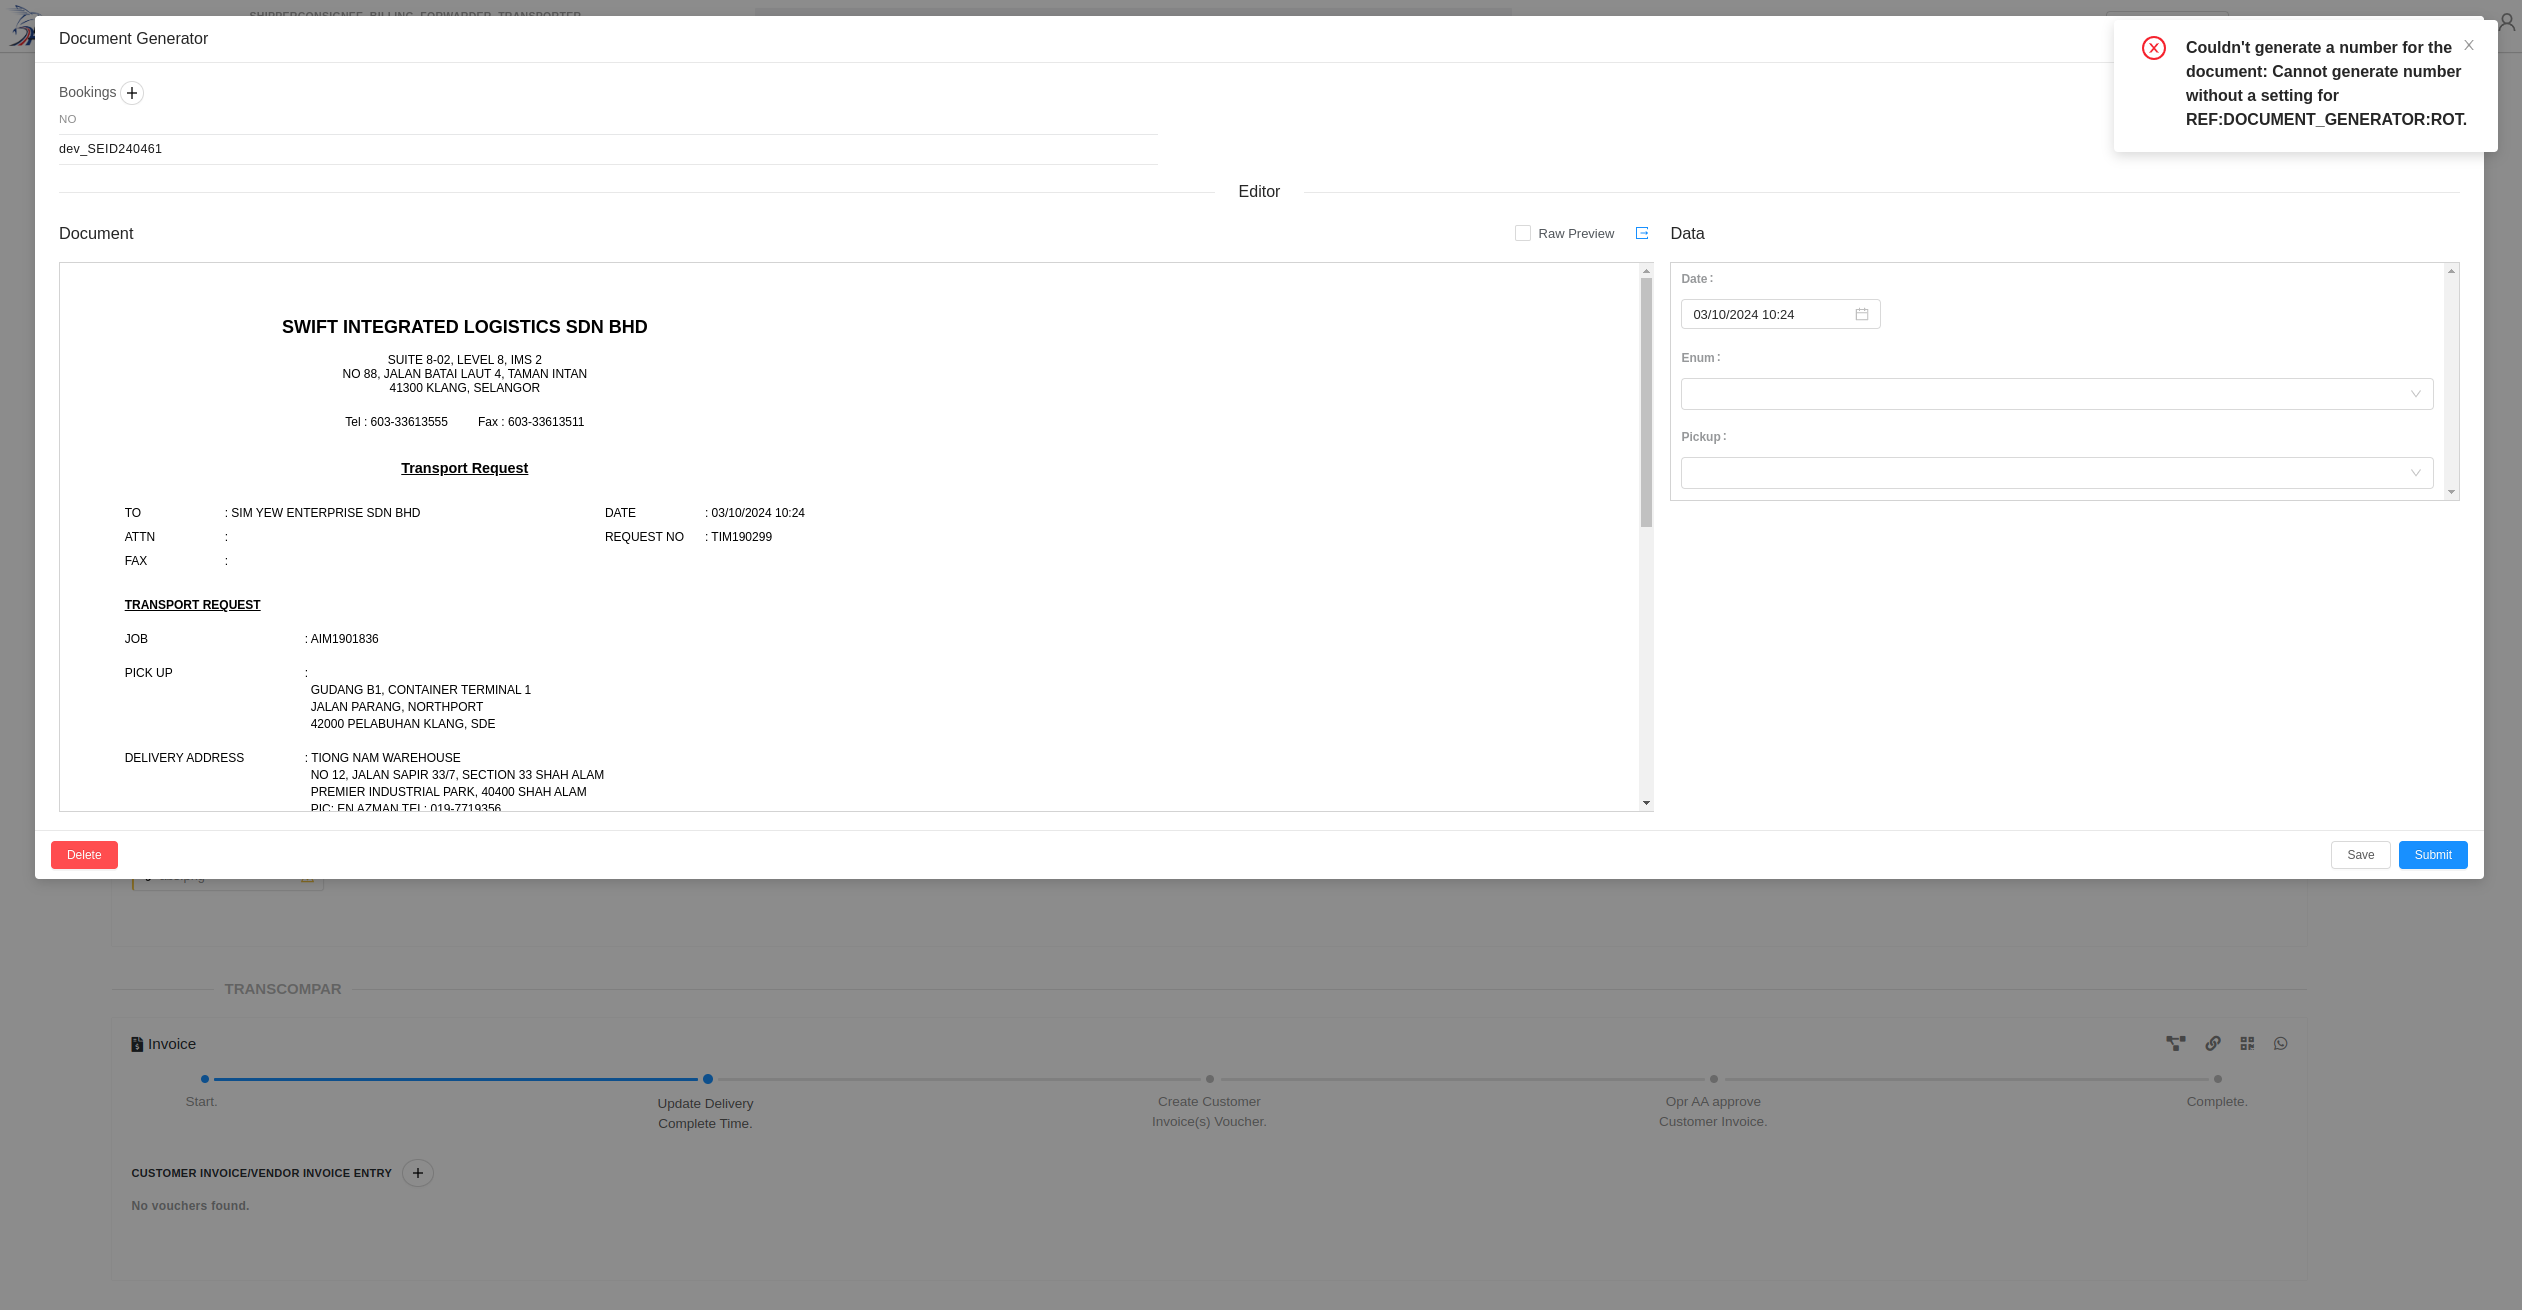Open the Enum dropdown
The width and height of the screenshot is (2522, 1310).
click(x=2056, y=394)
